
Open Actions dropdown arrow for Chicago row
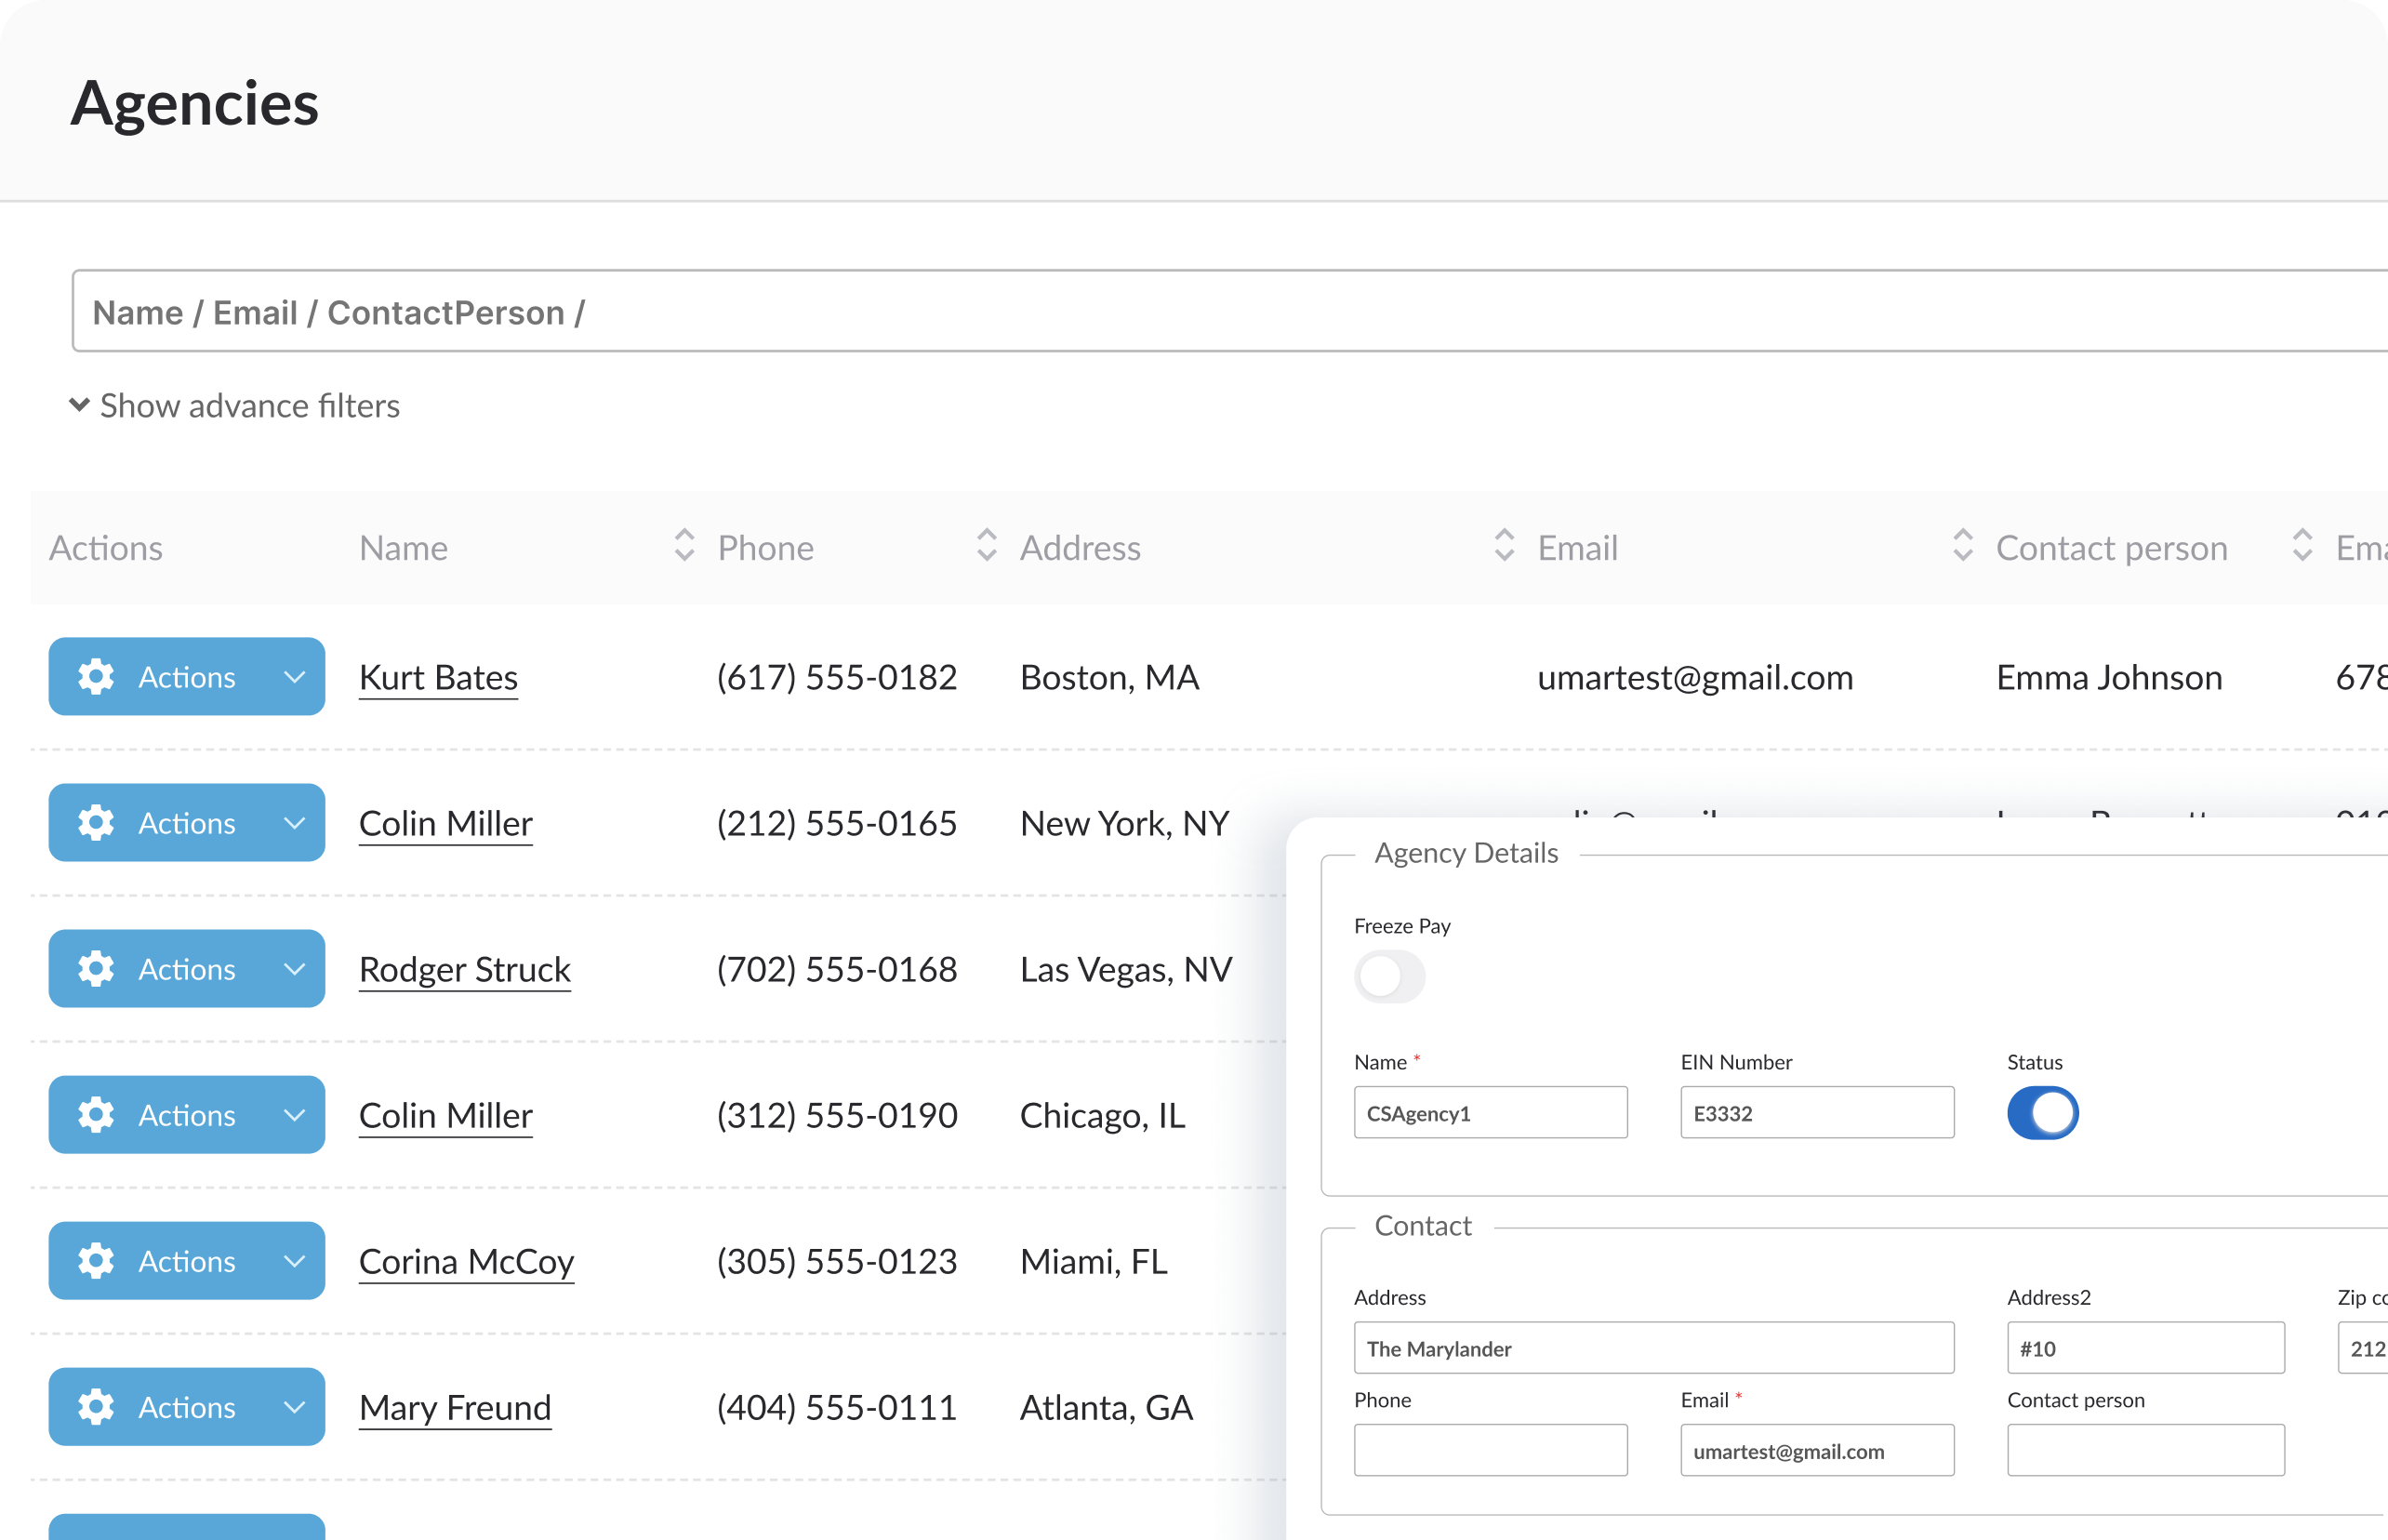tap(294, 1115)
